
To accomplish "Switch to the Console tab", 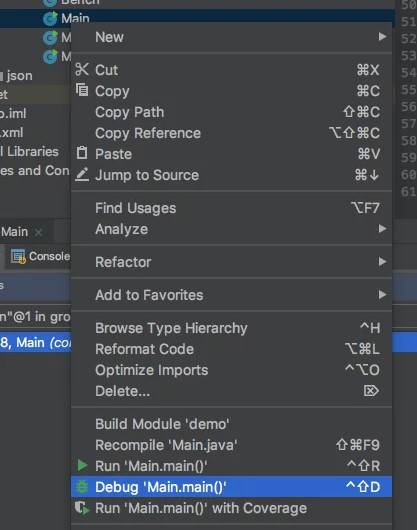I will coord(40,256).
